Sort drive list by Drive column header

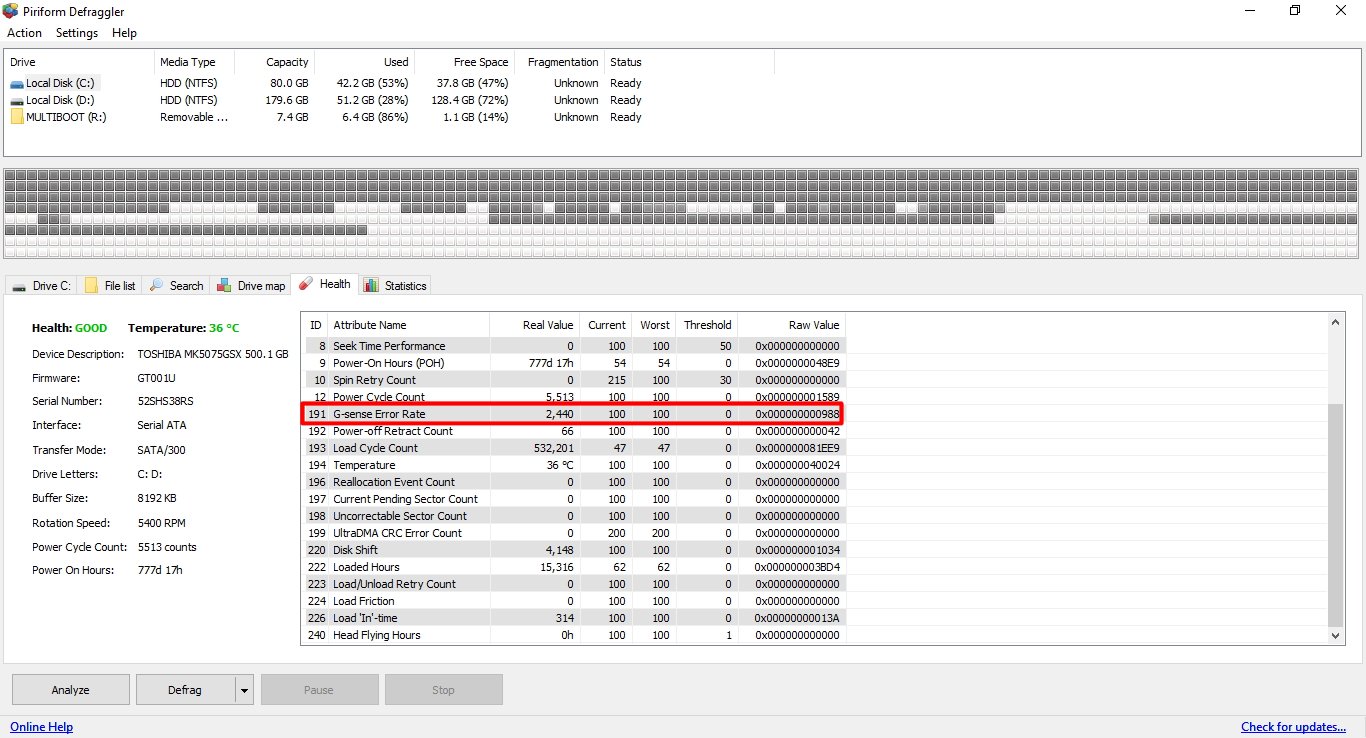80,62
